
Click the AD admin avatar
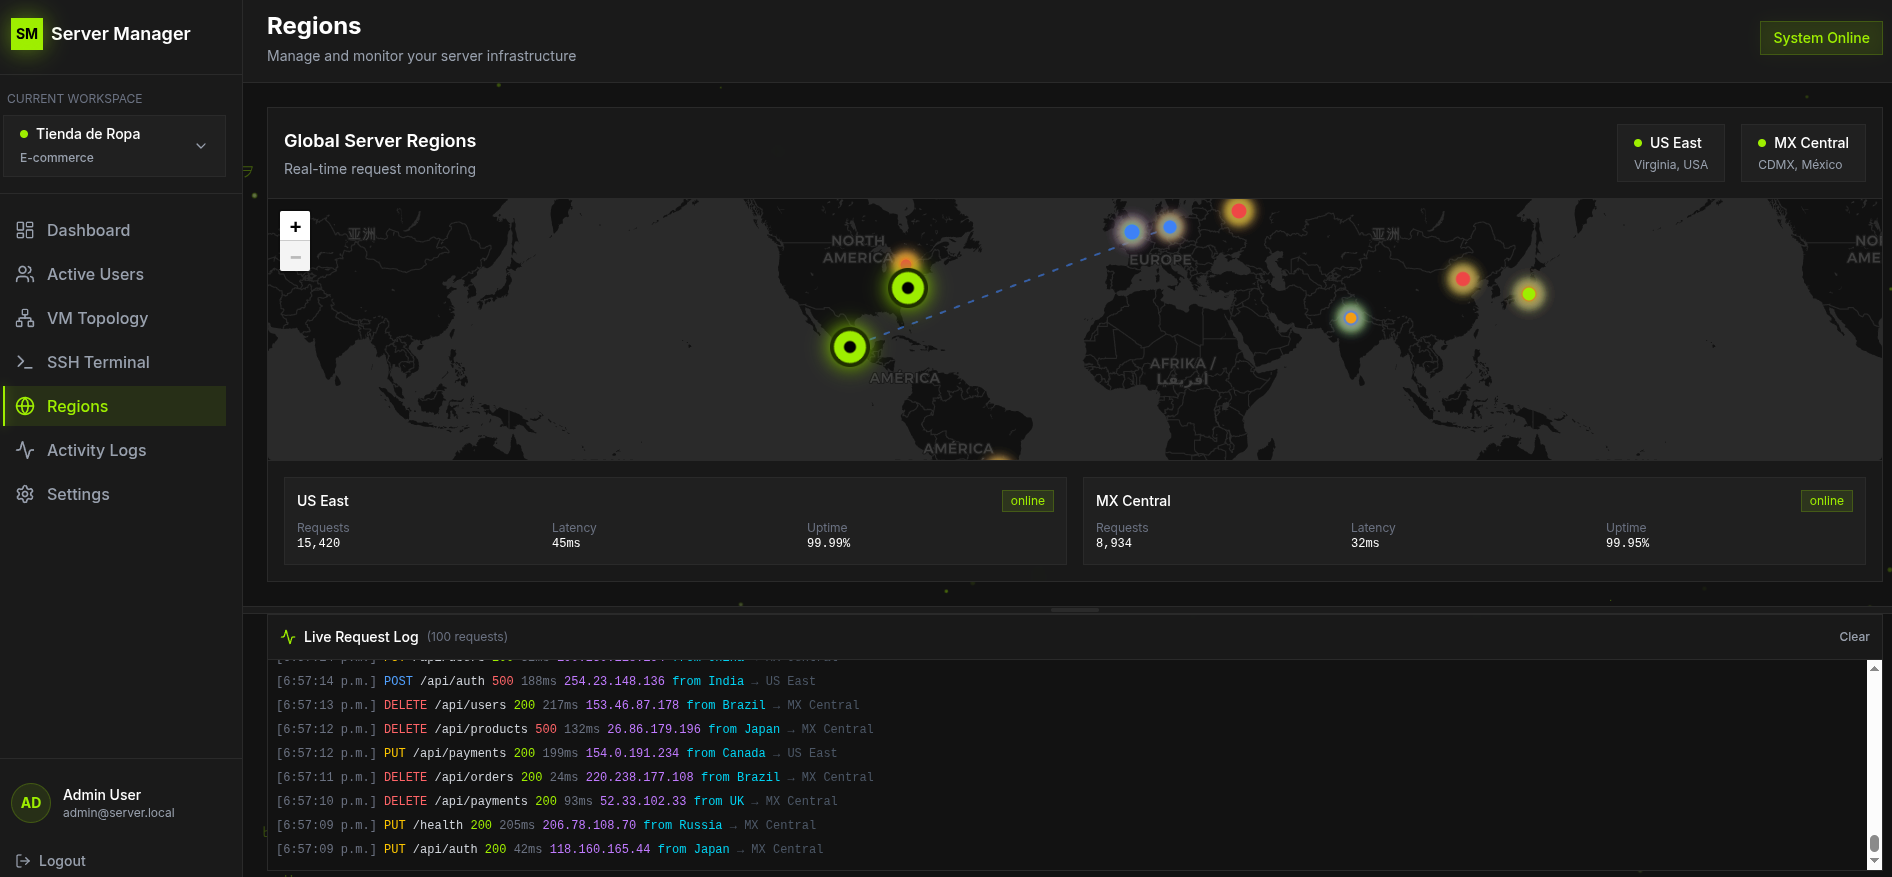tap(31, 803)
